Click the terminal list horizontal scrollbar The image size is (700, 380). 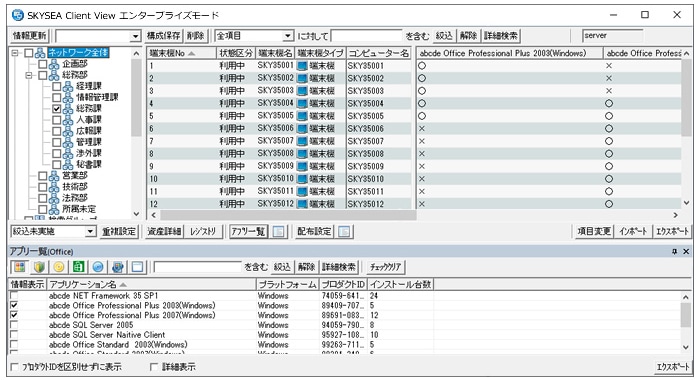(x=288, y=215)
